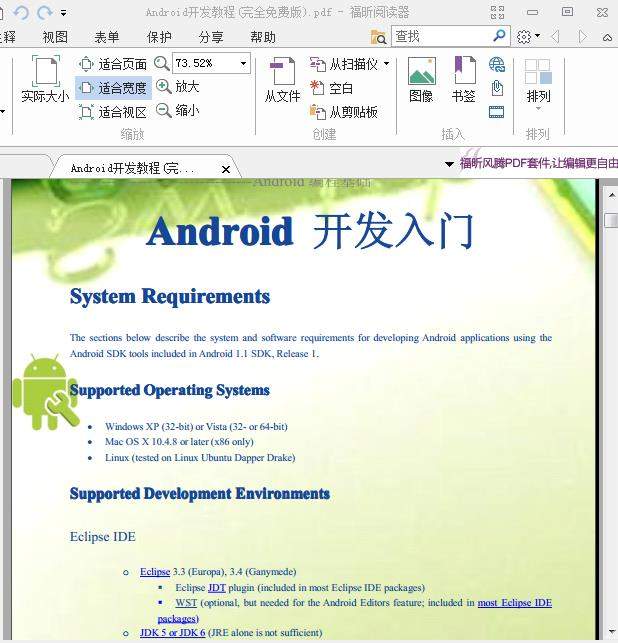
Task: Close the Android开发教程 document tab
Action: pyautogui.click(x=226, y=169)
